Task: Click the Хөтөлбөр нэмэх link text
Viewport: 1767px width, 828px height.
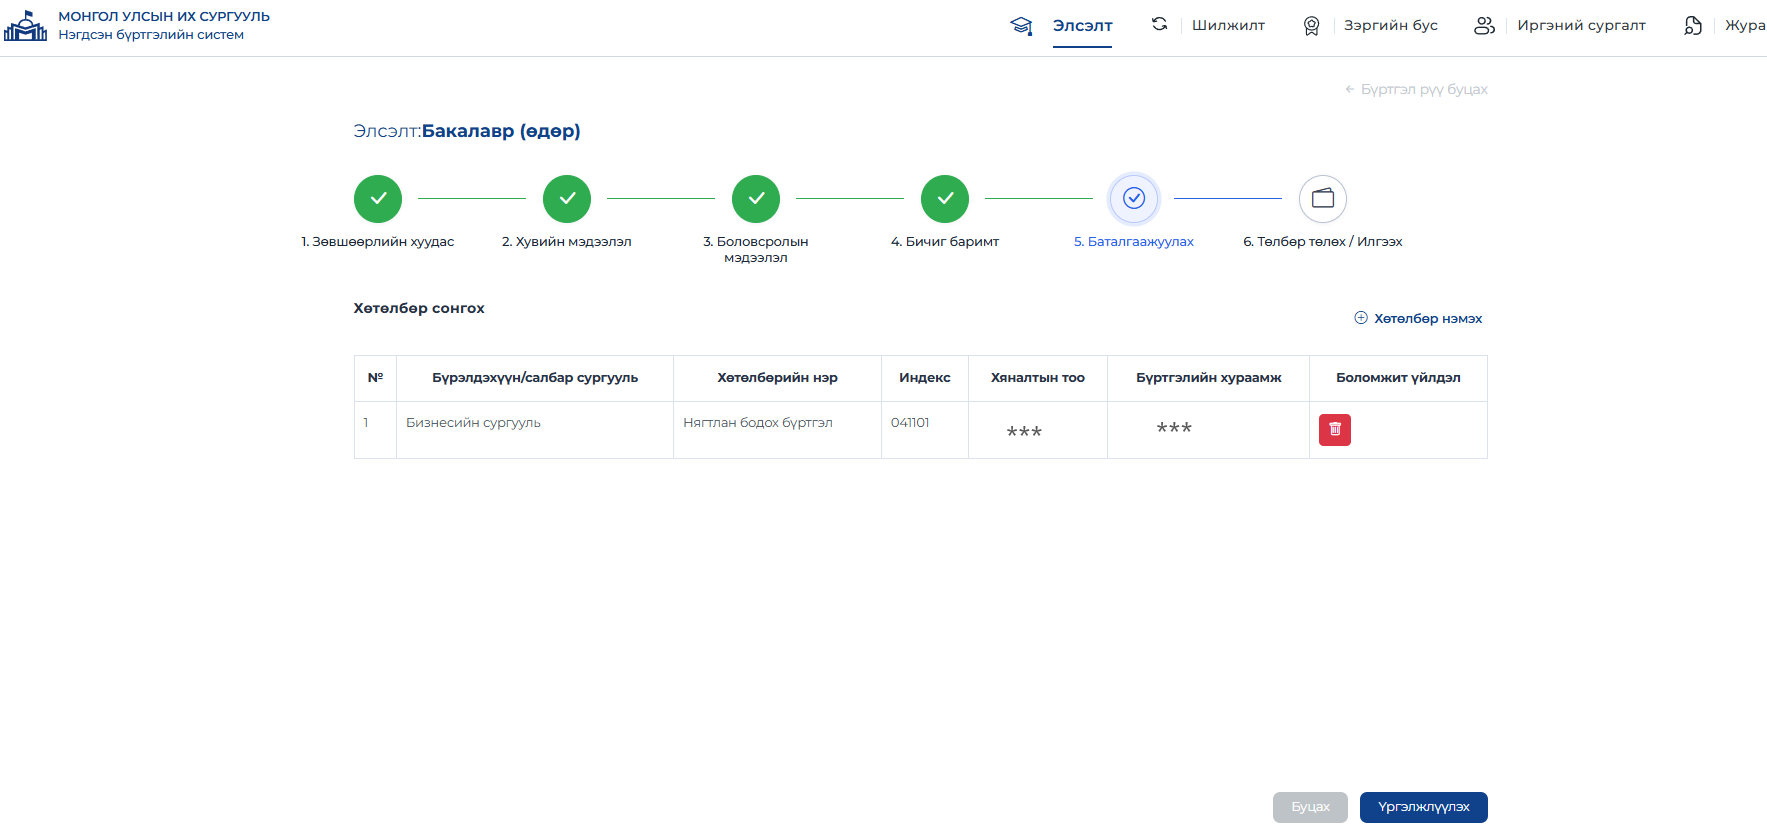Action: [1428, 319]
